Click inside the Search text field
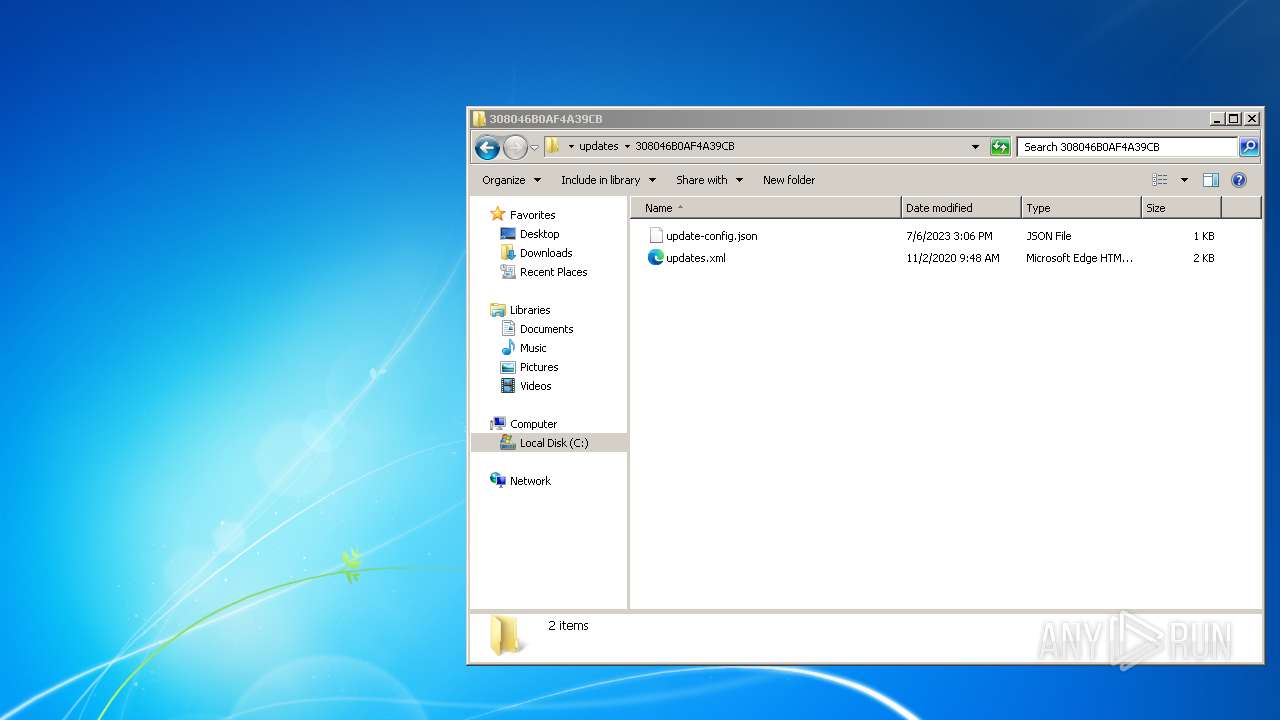This screenshot has width=1280, height=720. (1126, 147)
